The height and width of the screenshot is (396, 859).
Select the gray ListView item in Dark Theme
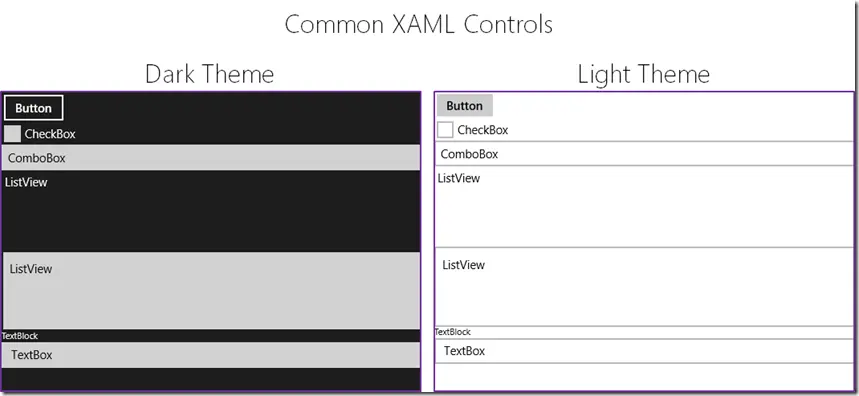pyautogui.click(x=211, y=290)
